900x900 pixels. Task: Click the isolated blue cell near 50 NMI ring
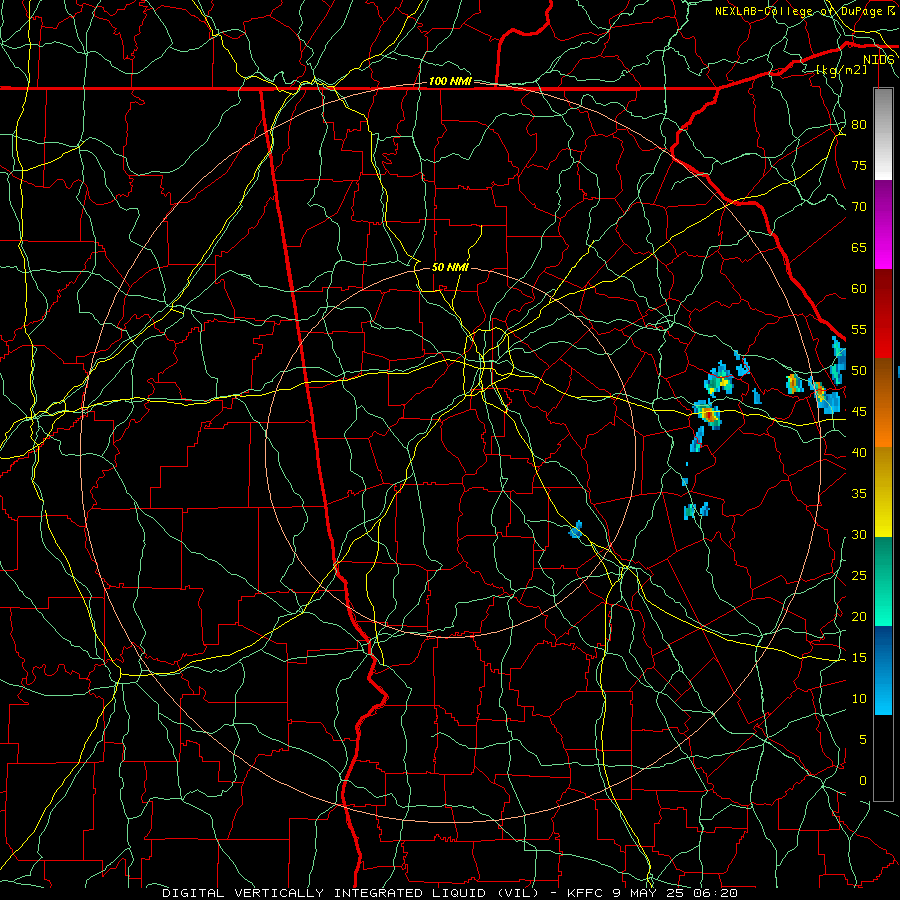[576, 530]
